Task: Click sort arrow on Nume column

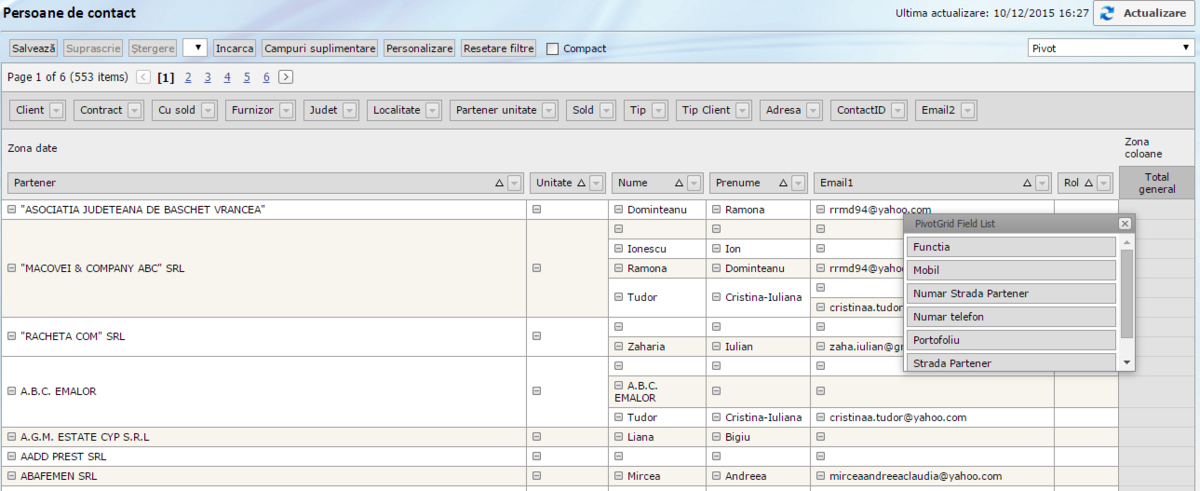Action: 679,183
